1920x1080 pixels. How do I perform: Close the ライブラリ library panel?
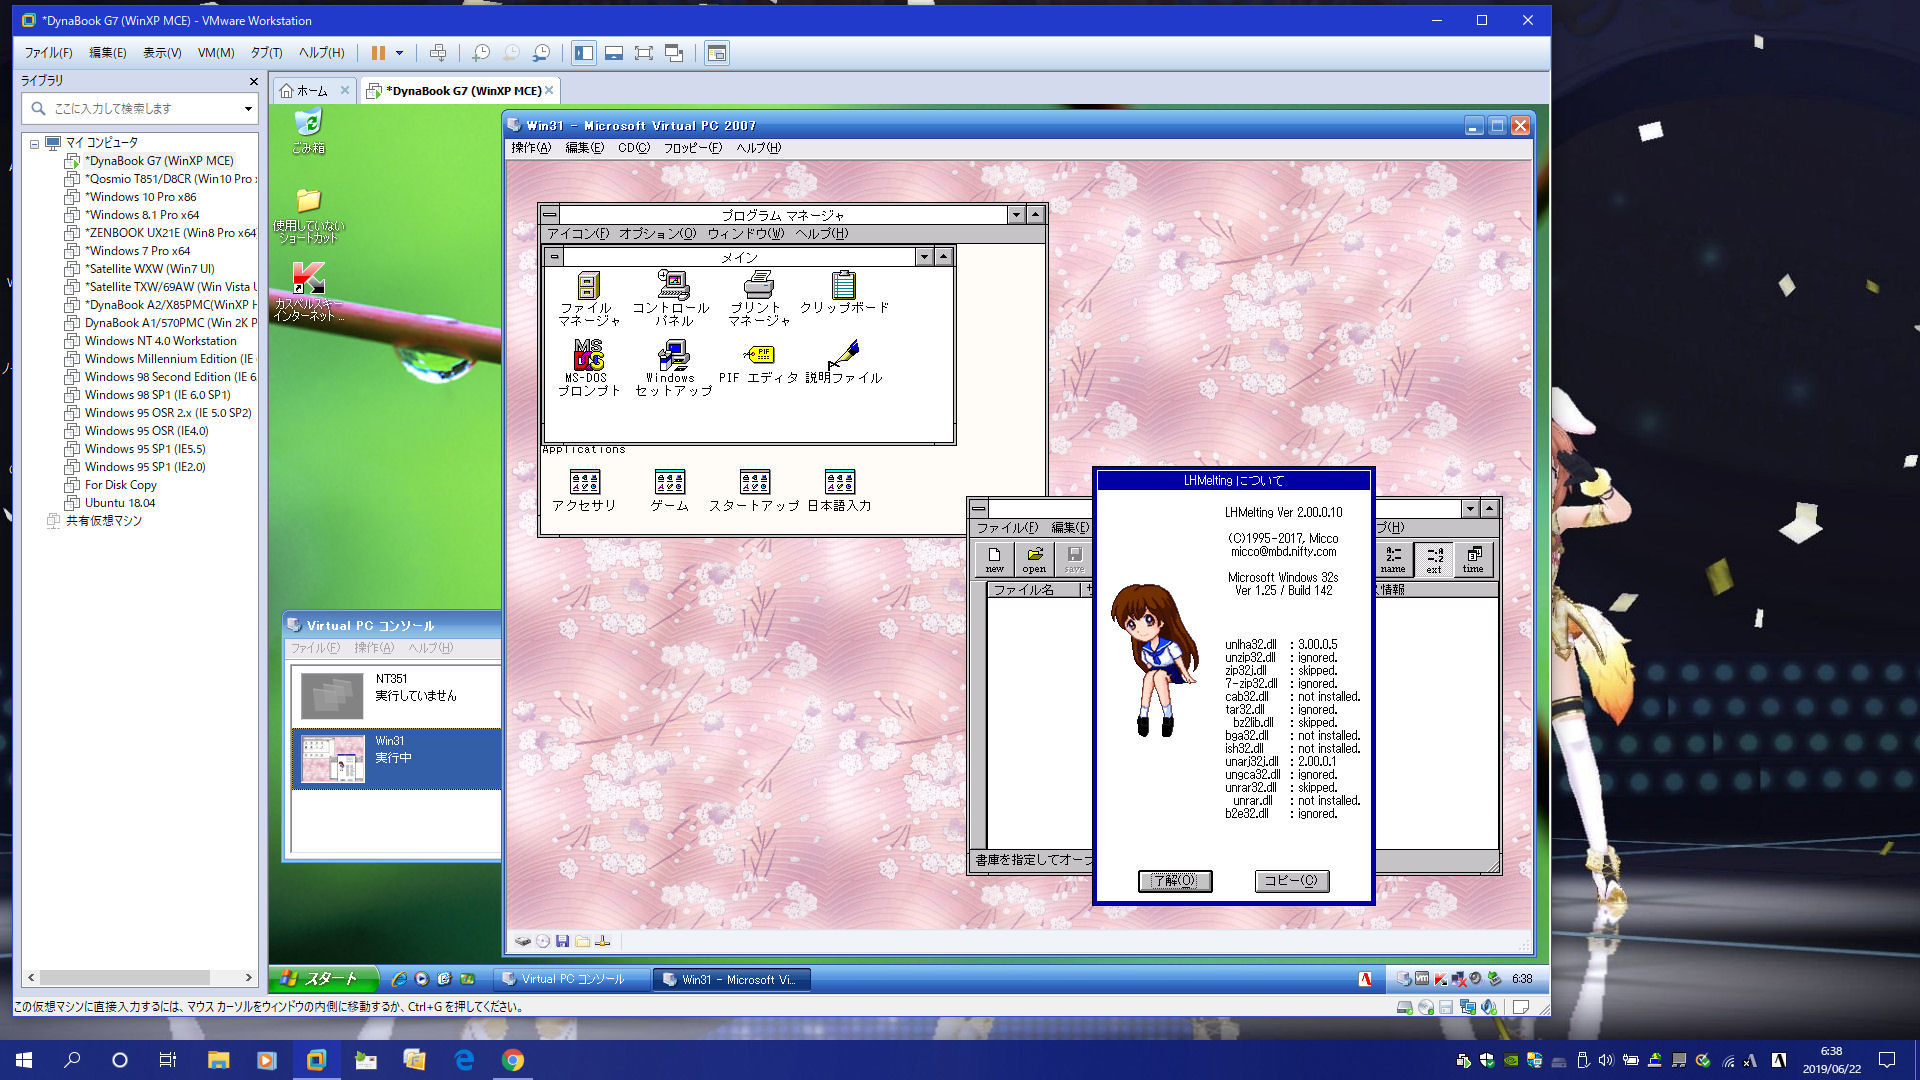tap(253, 81)
